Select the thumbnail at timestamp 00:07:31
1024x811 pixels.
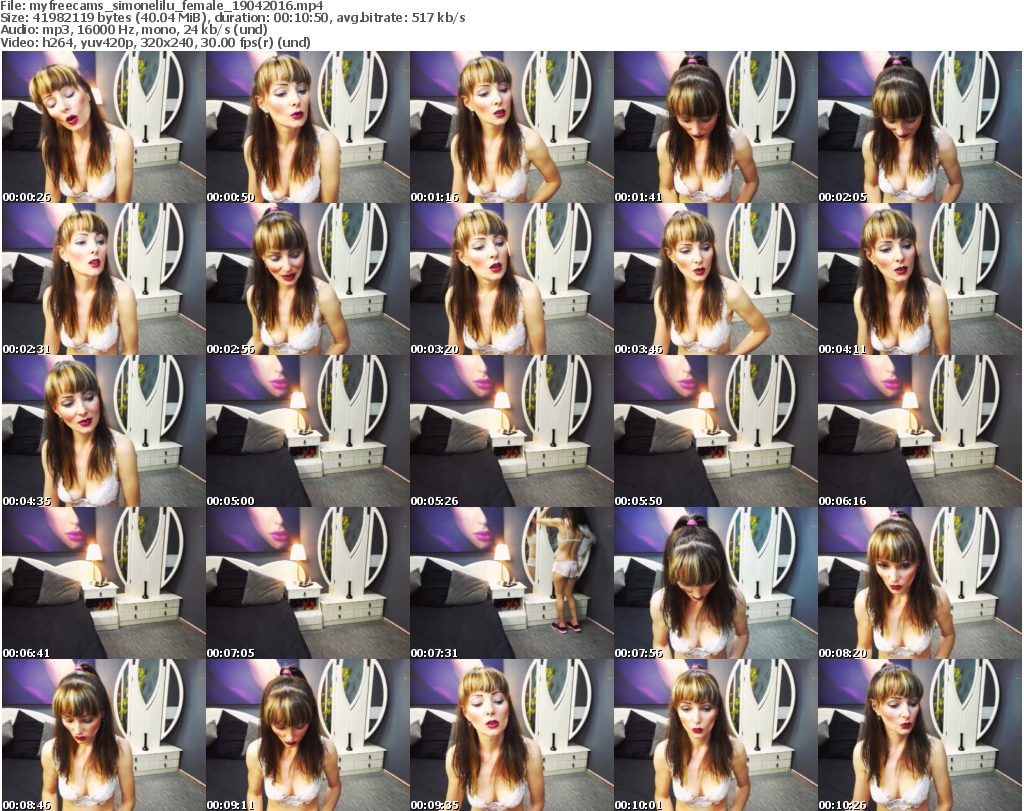point(511,583)
